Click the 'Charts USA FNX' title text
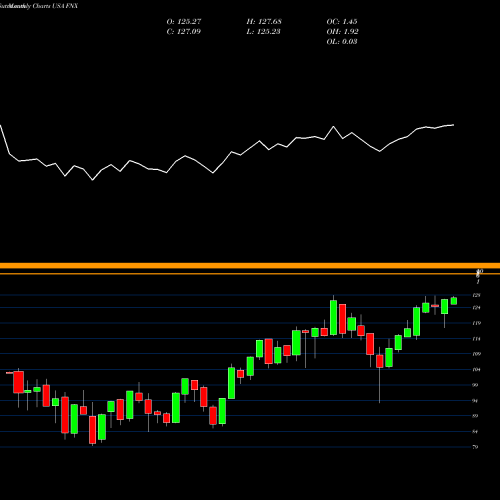This screenshot has width=500, height=500. click(55, 6)
